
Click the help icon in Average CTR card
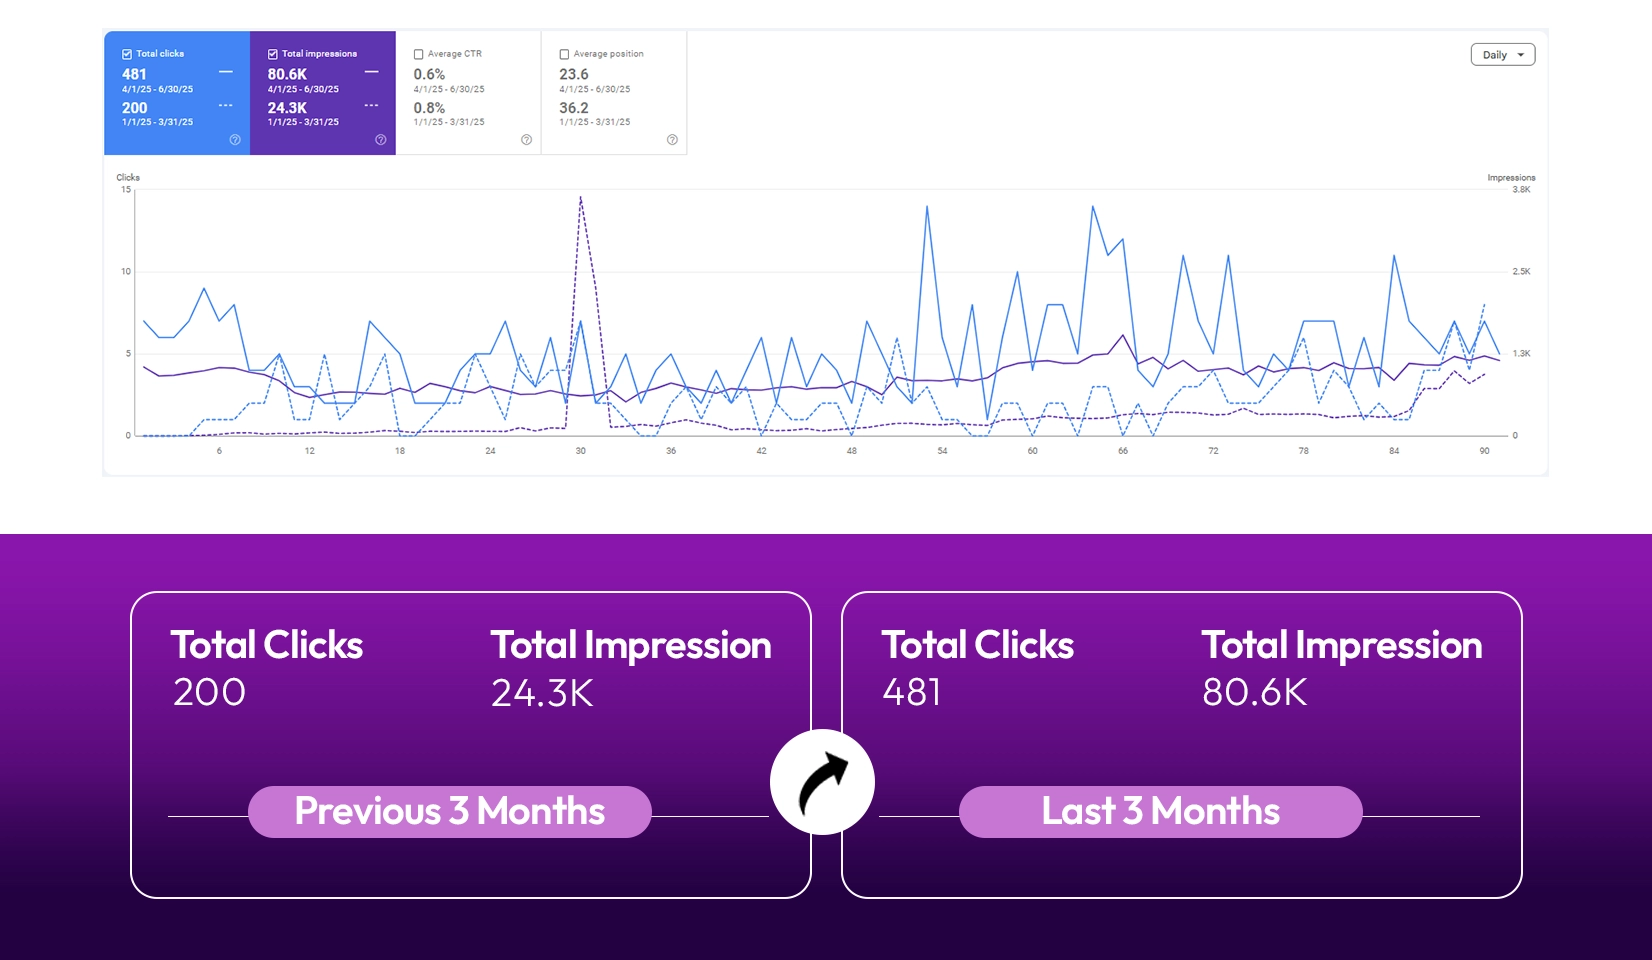click(x=527, y=140)
